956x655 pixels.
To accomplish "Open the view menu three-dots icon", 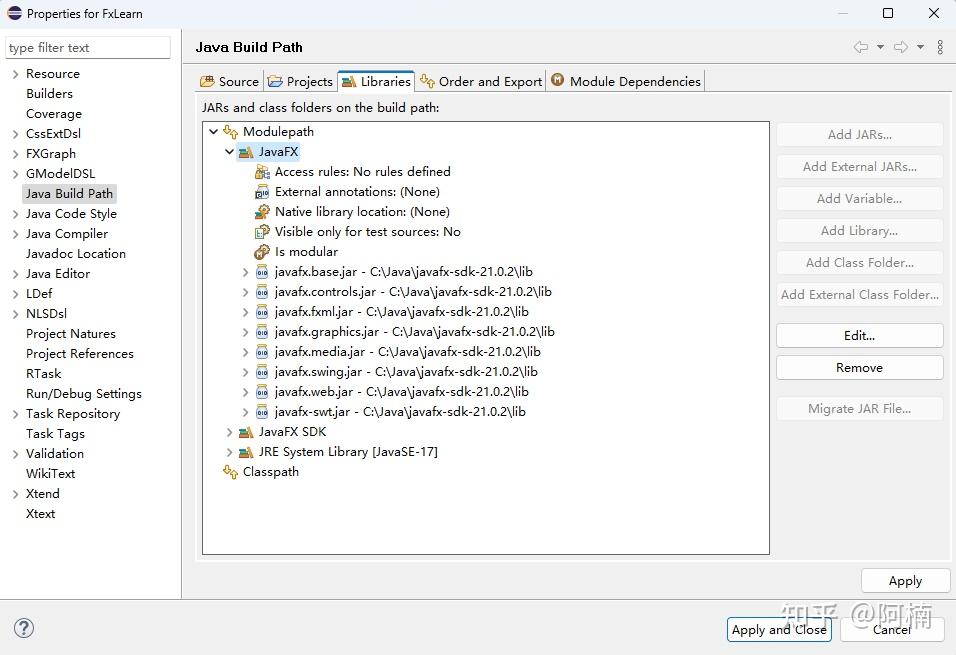I will tap(940, 47).
